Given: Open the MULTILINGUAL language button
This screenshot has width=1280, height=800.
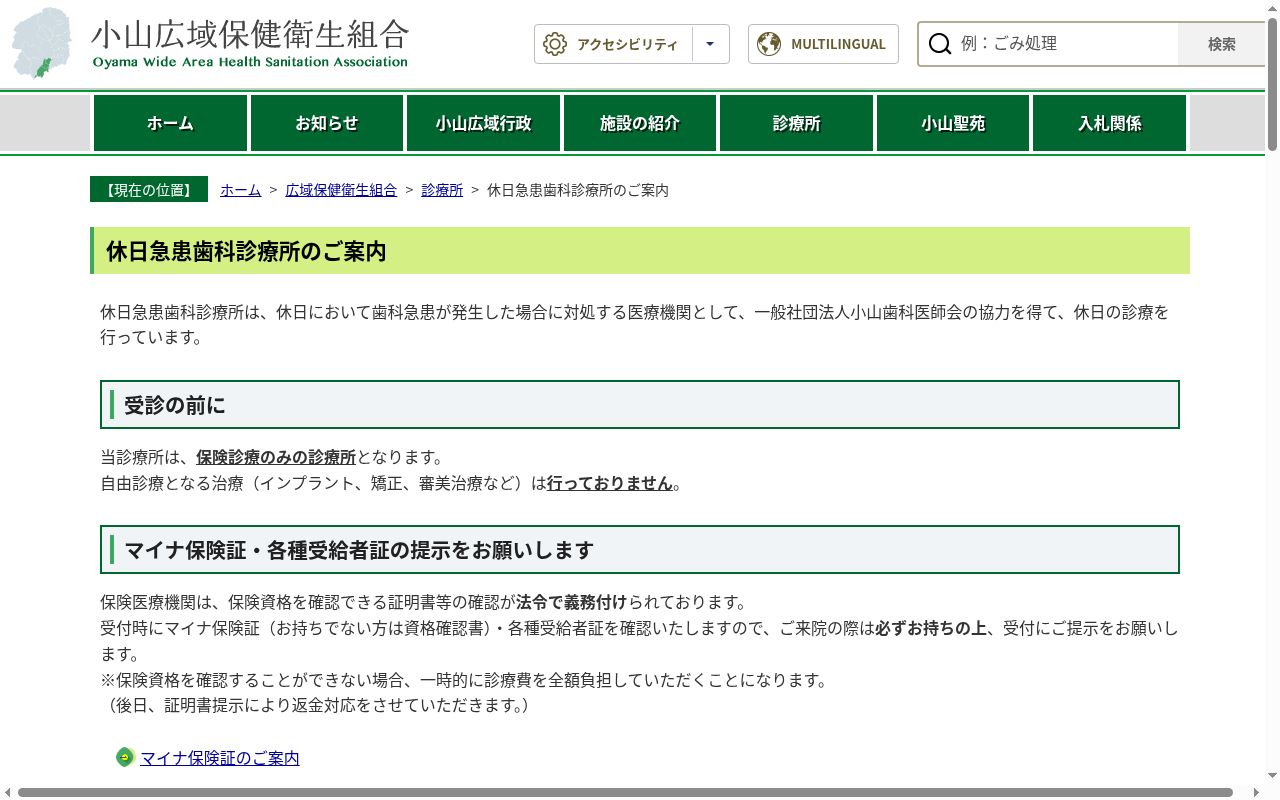Looking at the screenshot, I should [823, 44].
